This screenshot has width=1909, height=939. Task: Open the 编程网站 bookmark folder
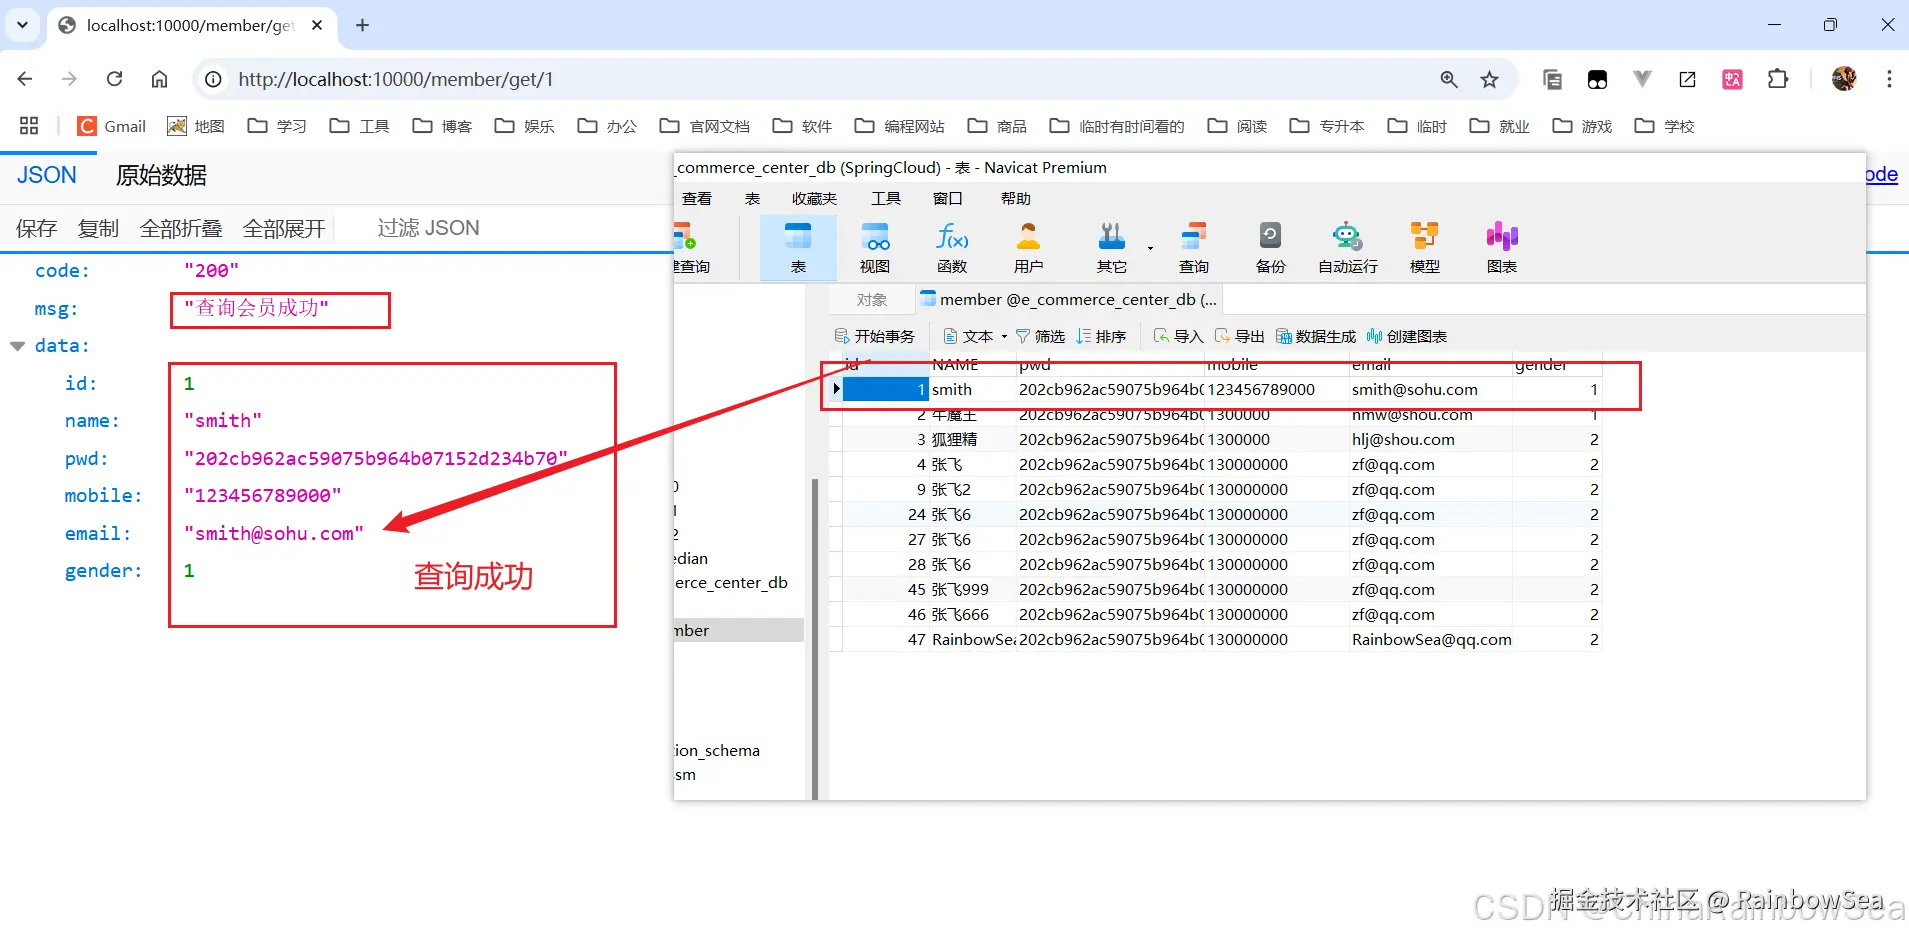click(900, 126)
